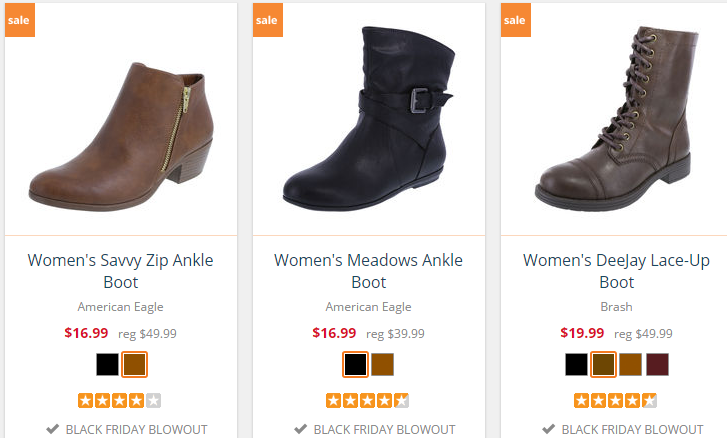Image resolution: width=727 pixels, height=438 pixels.
Task: Click the sale badge on DeeJay Lace-Up boot
Action: [x=514, y=20]
